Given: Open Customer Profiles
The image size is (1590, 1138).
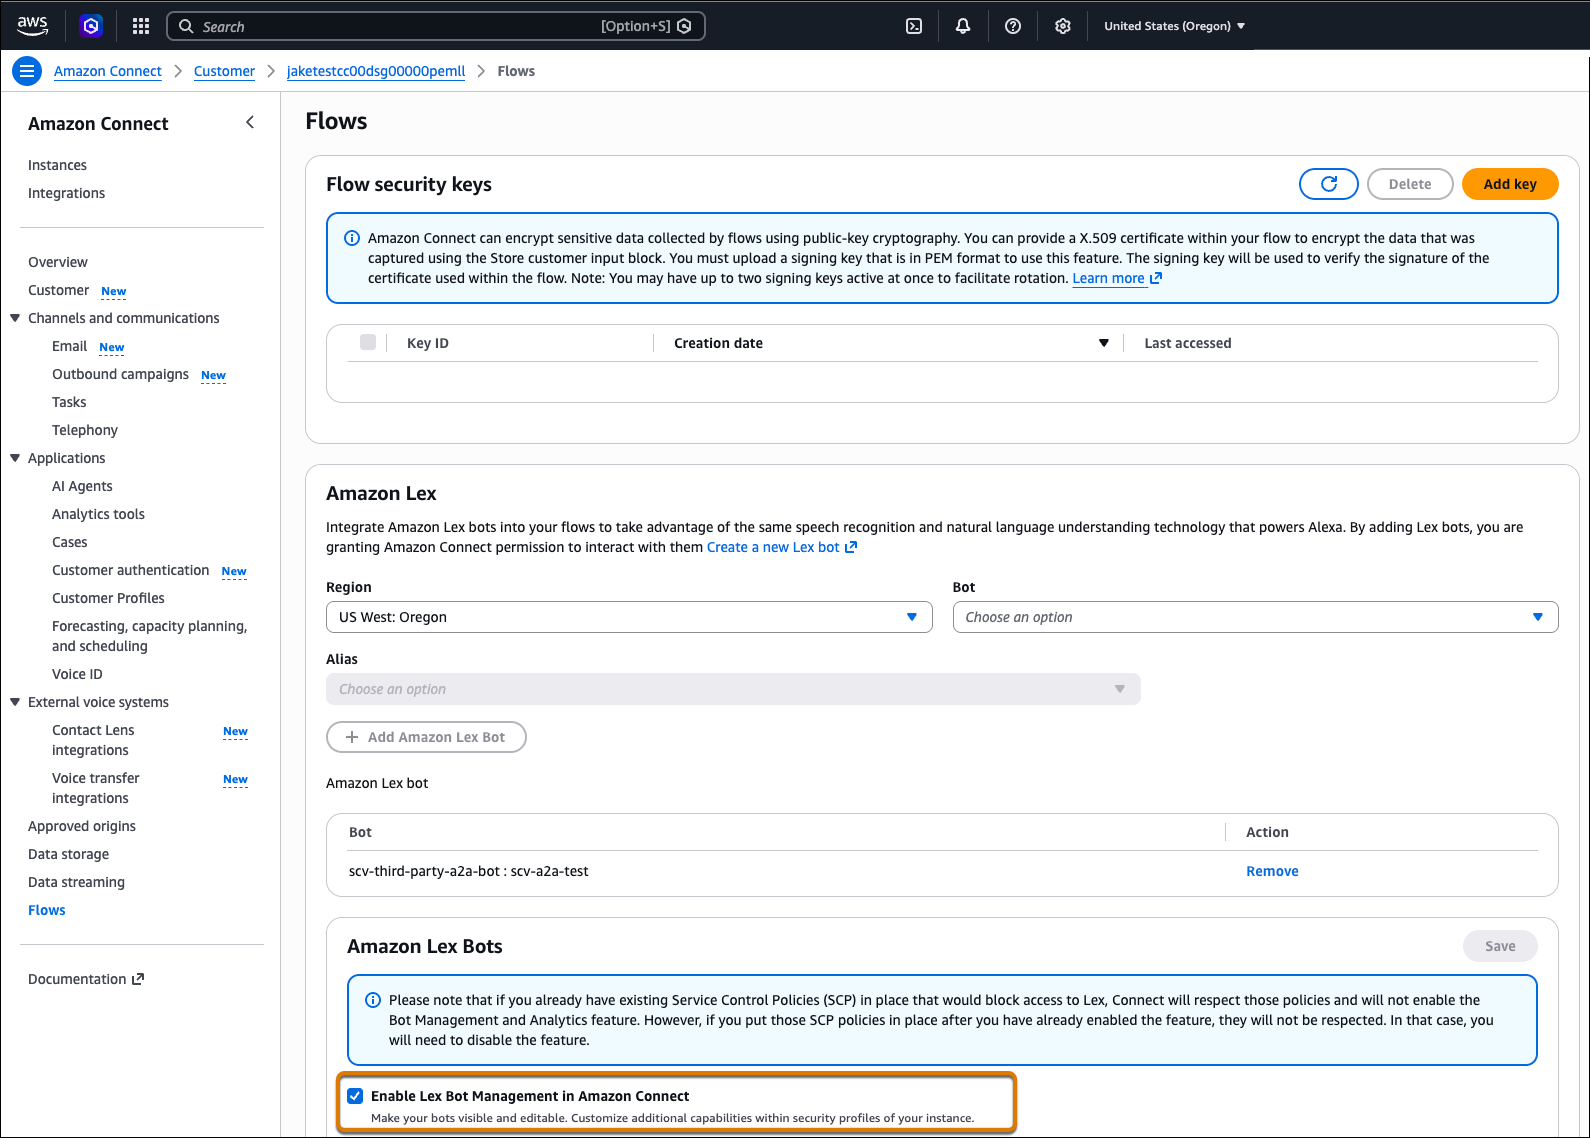Looking at the screenshot, I should (108, 598).
